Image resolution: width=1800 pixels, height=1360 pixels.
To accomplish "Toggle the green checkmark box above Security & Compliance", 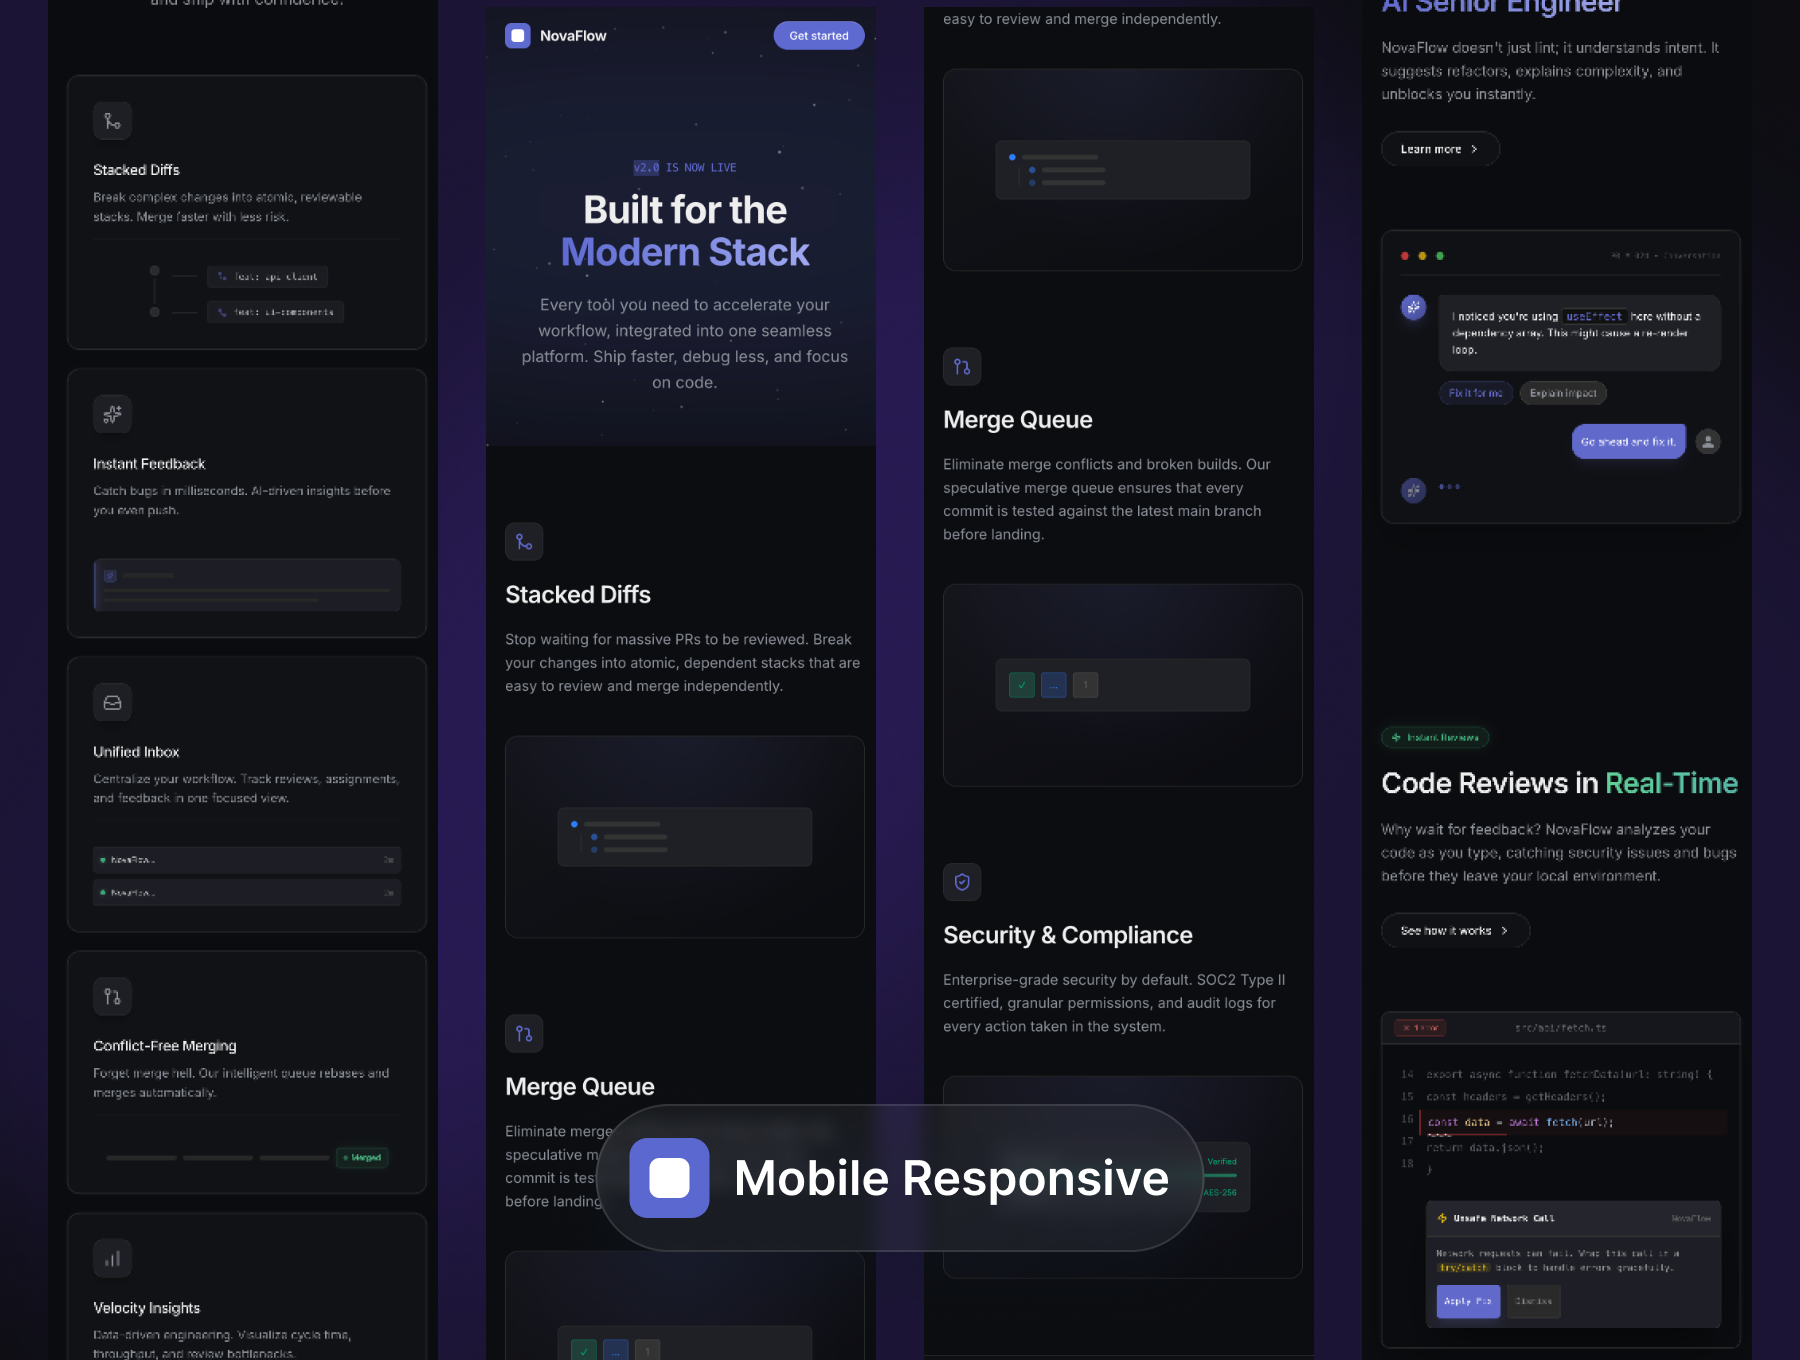I will pyautogui.click(x=1021, y=685).
